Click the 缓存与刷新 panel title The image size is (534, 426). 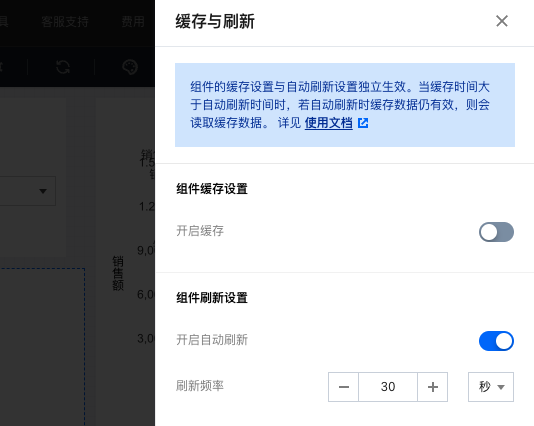[x=215, y=21]
